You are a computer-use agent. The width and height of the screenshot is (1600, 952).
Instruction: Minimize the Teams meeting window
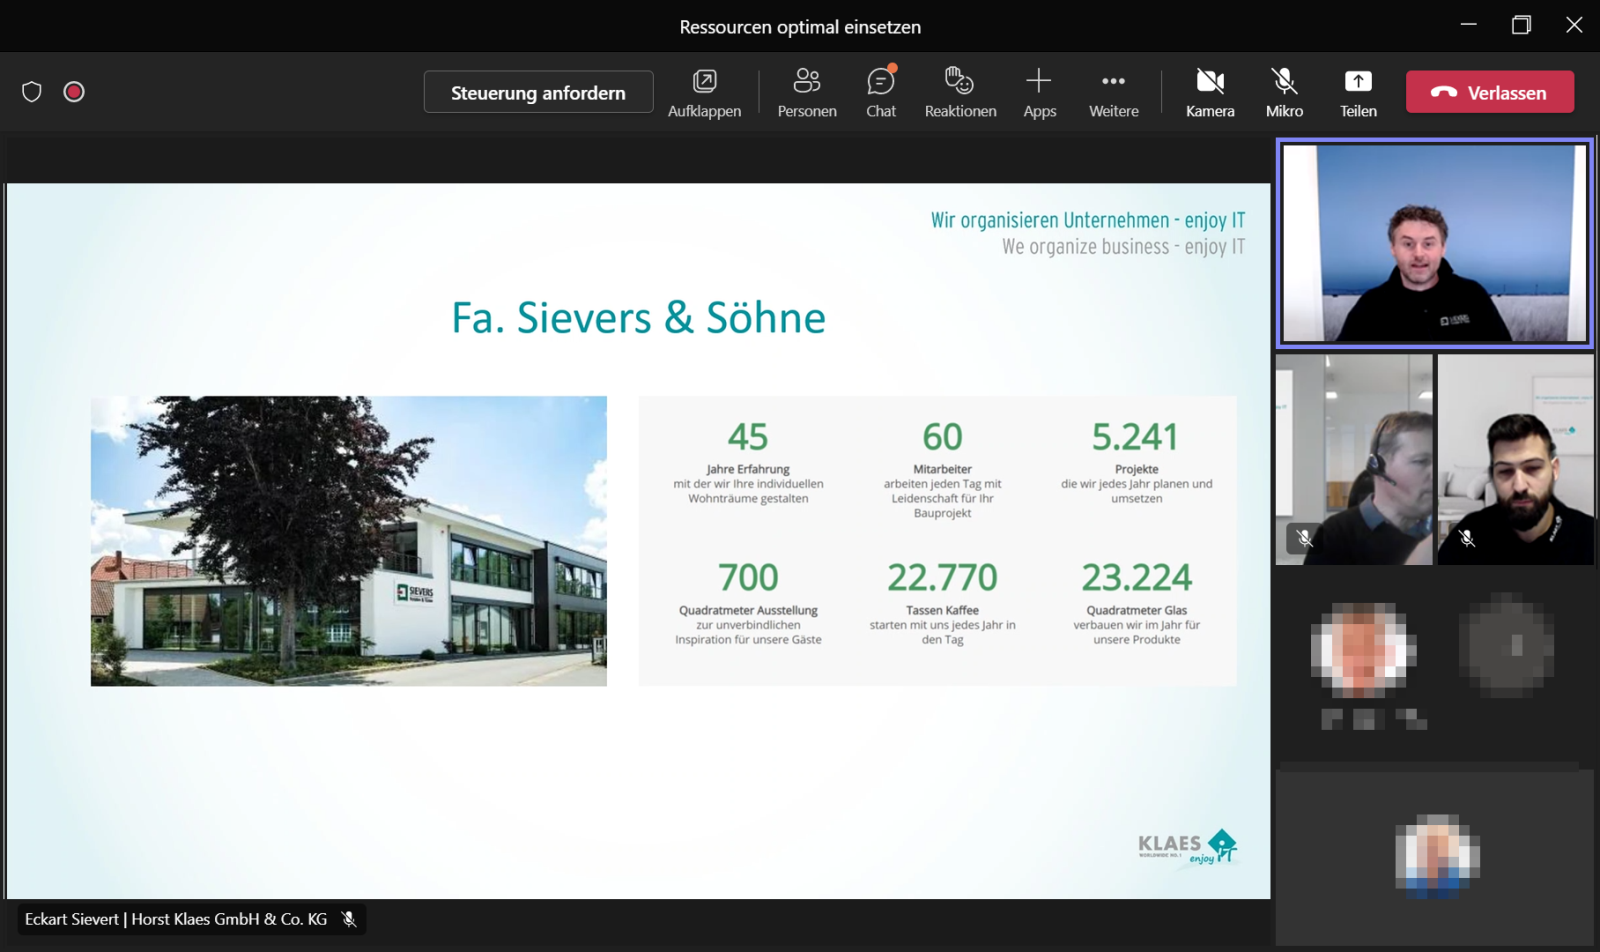(1468, 25)
